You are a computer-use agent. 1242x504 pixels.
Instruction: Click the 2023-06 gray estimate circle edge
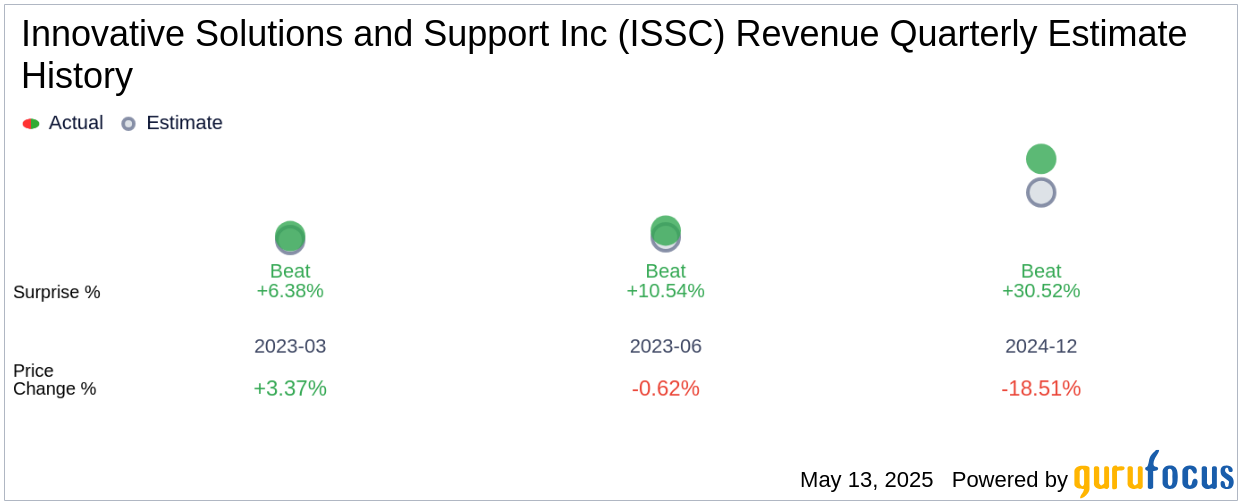665,249
